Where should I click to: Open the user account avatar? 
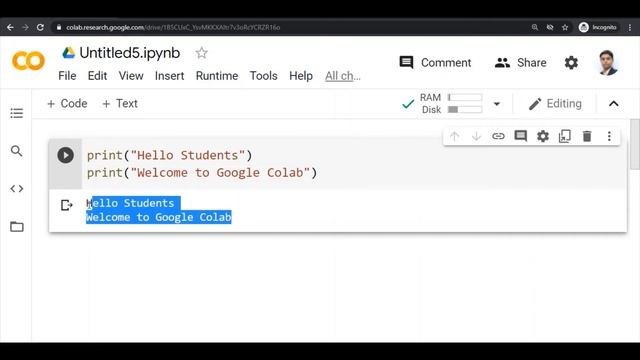(x=607, y=62)
